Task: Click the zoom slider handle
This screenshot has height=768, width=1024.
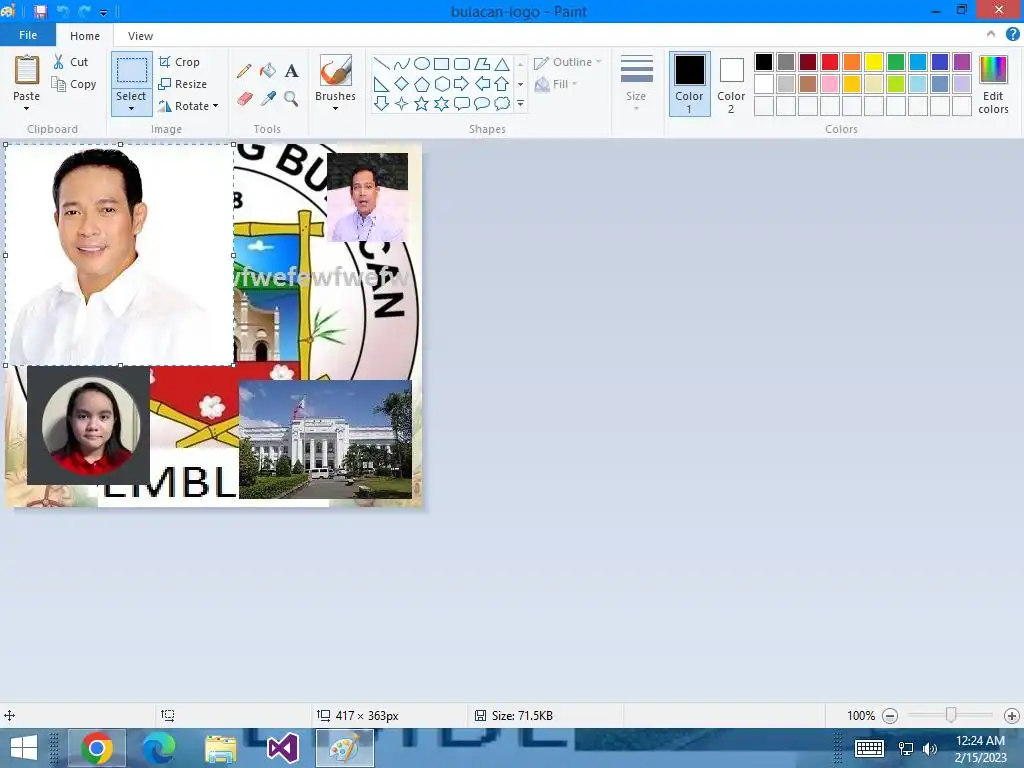Action: (x=951, y=715)
